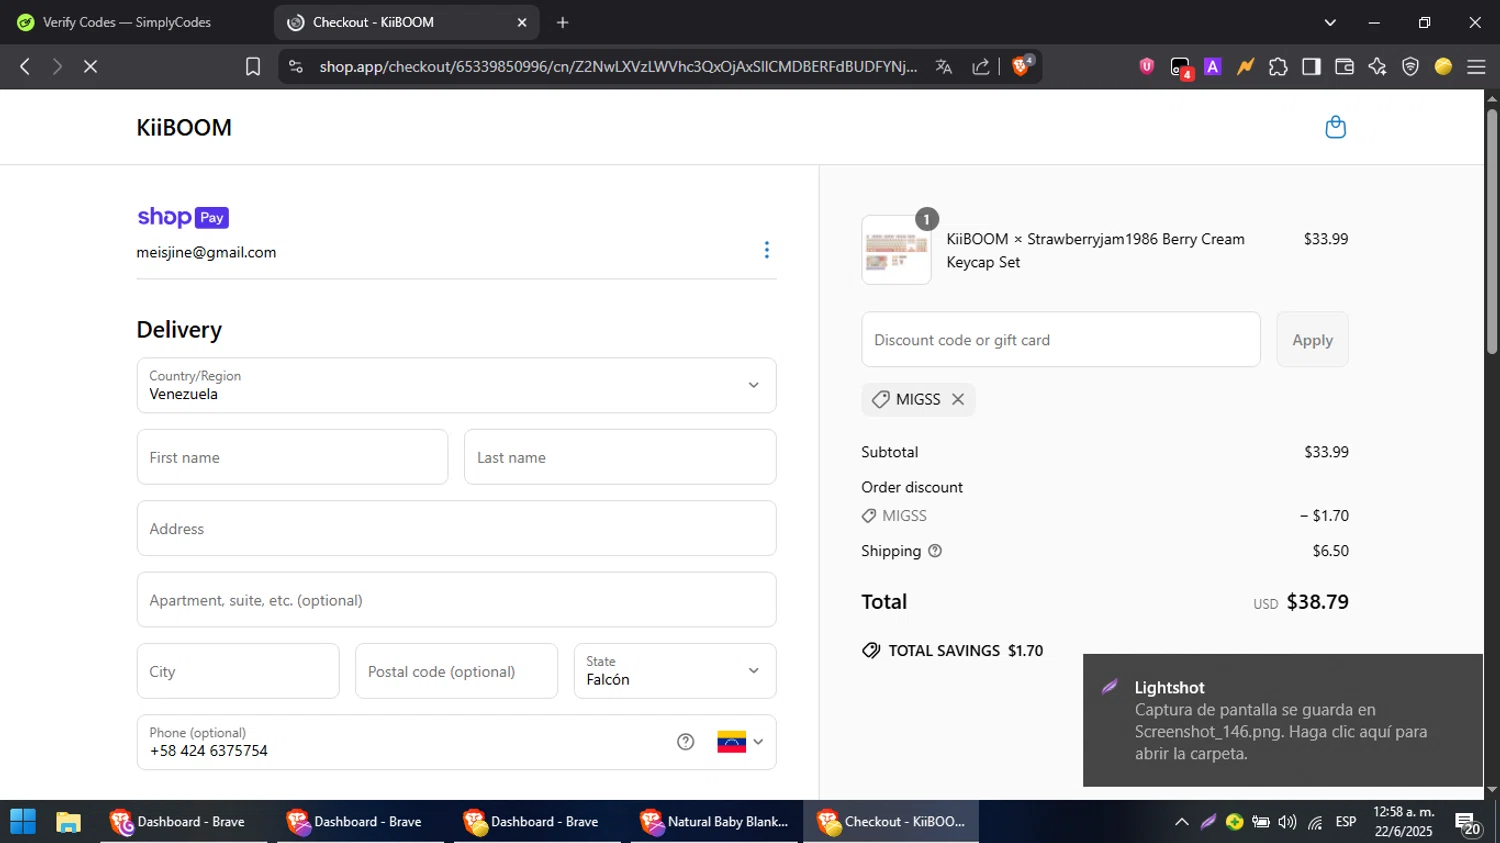Click the share page icon
Screen dimensions: 1500x843
point(981,66)
